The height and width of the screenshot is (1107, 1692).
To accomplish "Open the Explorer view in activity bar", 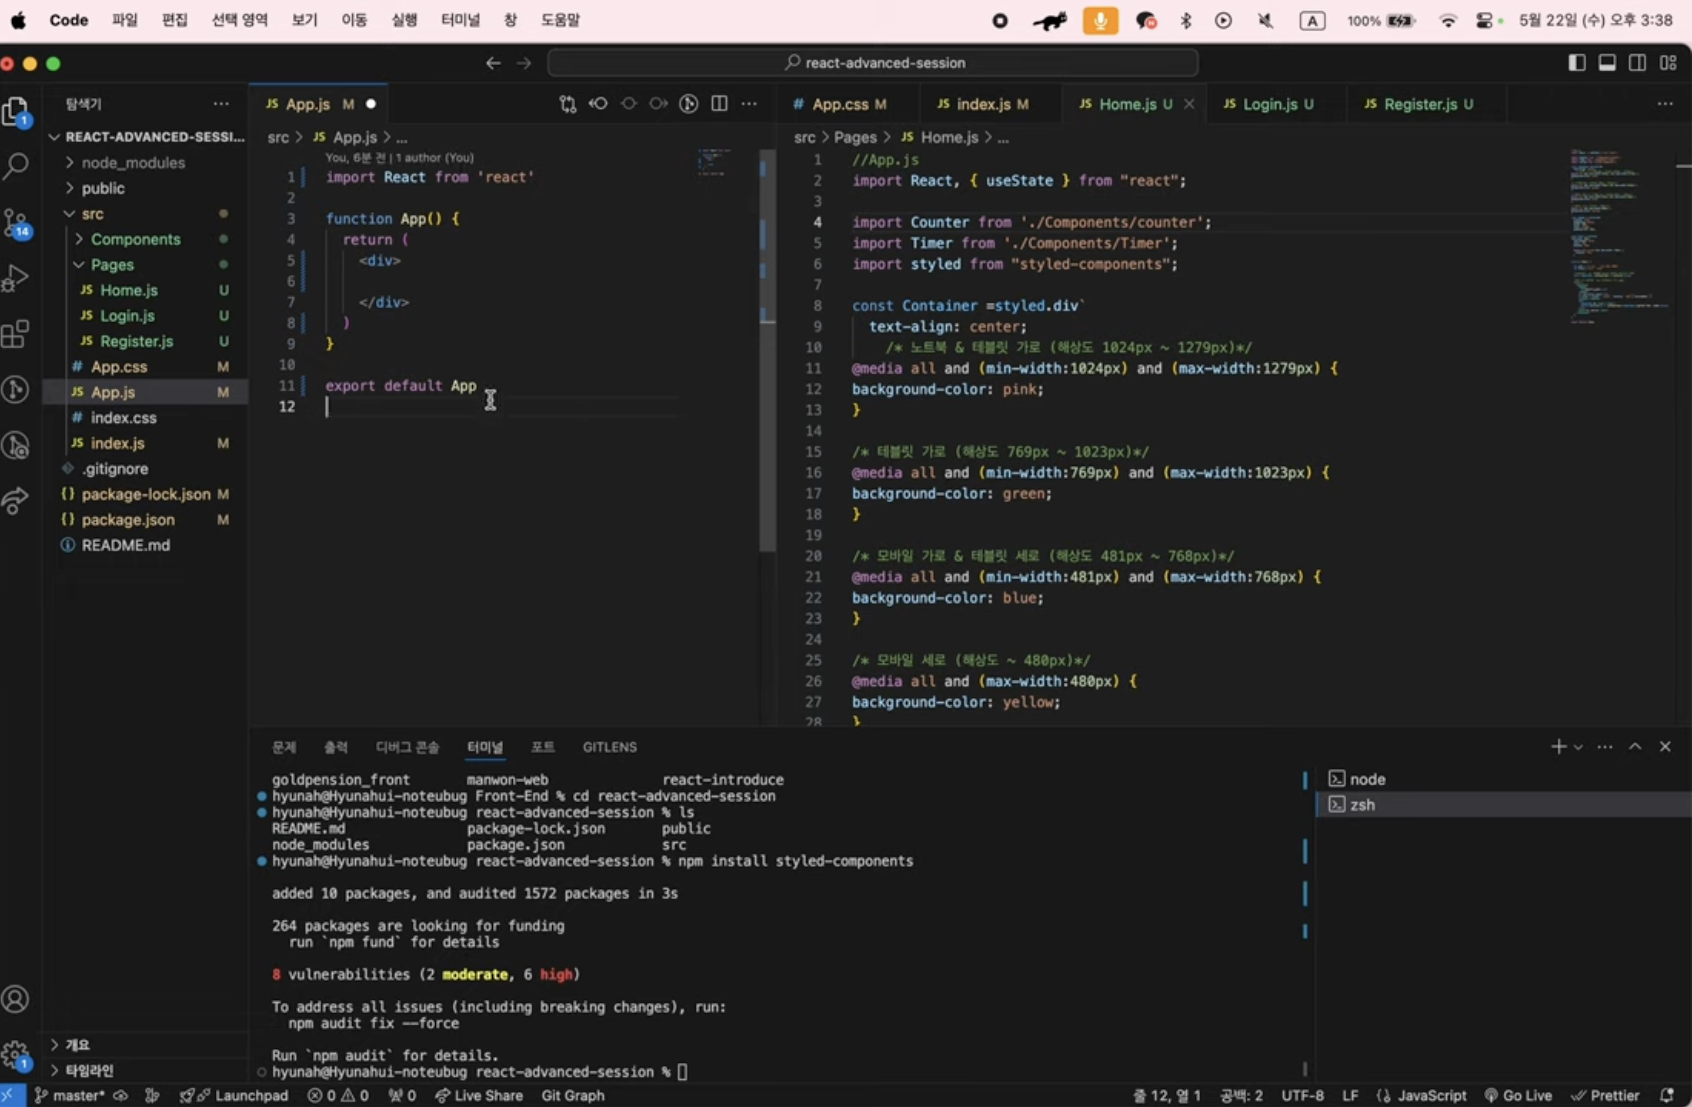I will point(17,112).
